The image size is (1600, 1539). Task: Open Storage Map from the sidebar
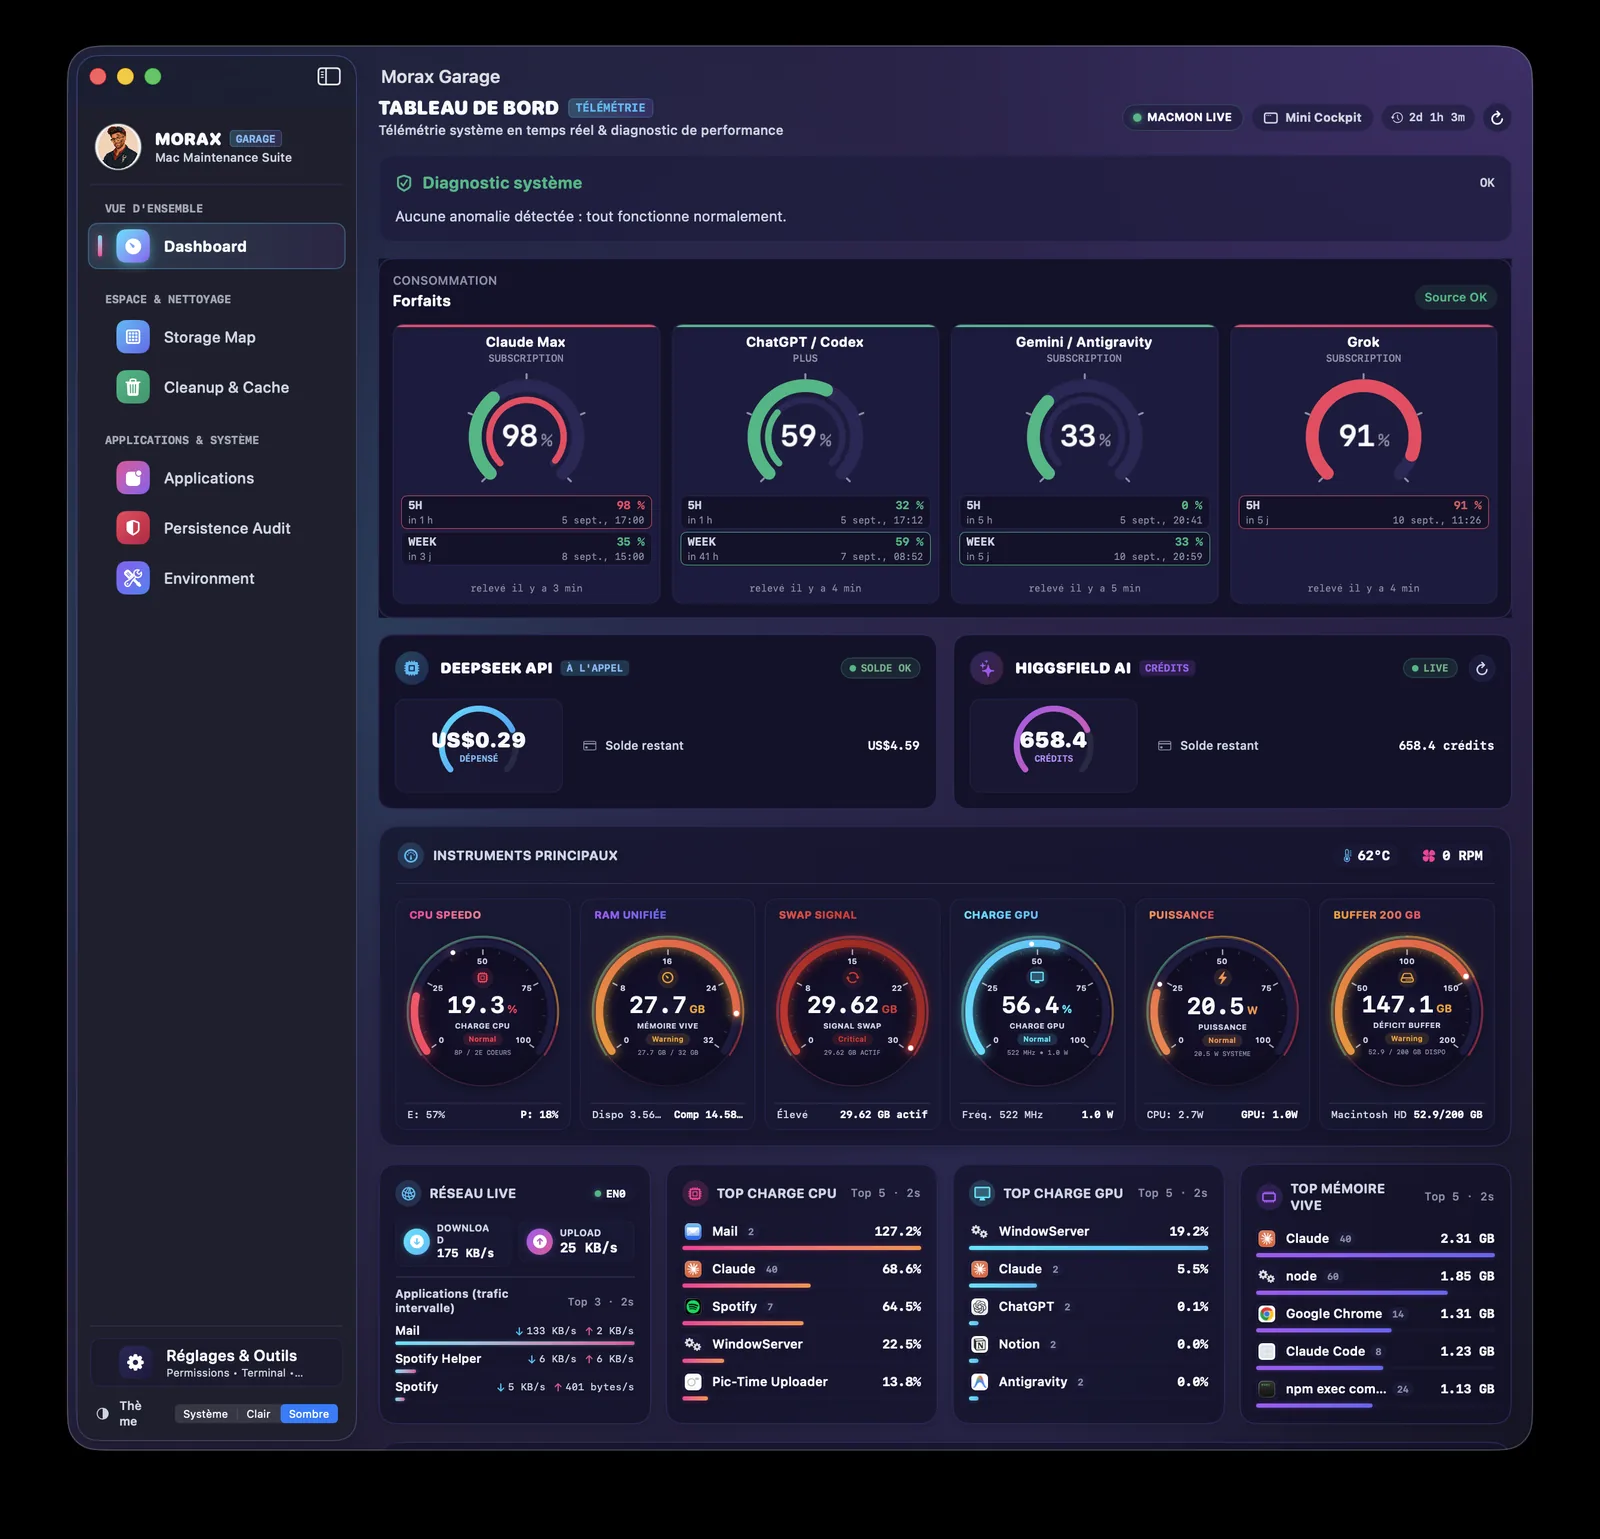point(217,337)
